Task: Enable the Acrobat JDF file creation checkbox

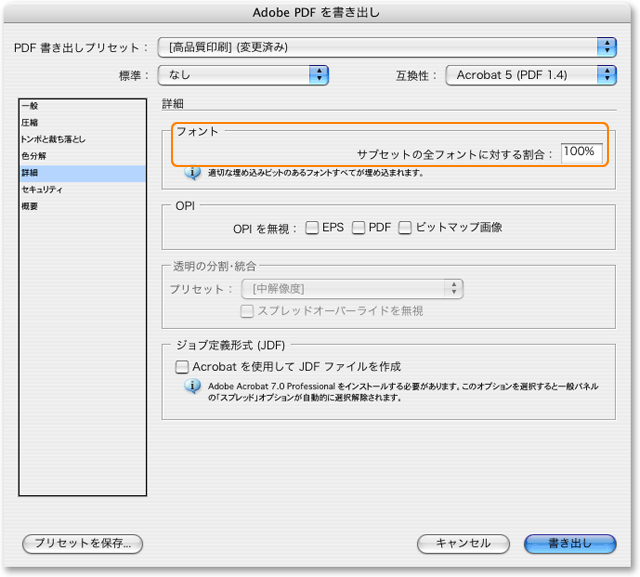Action: tap(182, 367)
